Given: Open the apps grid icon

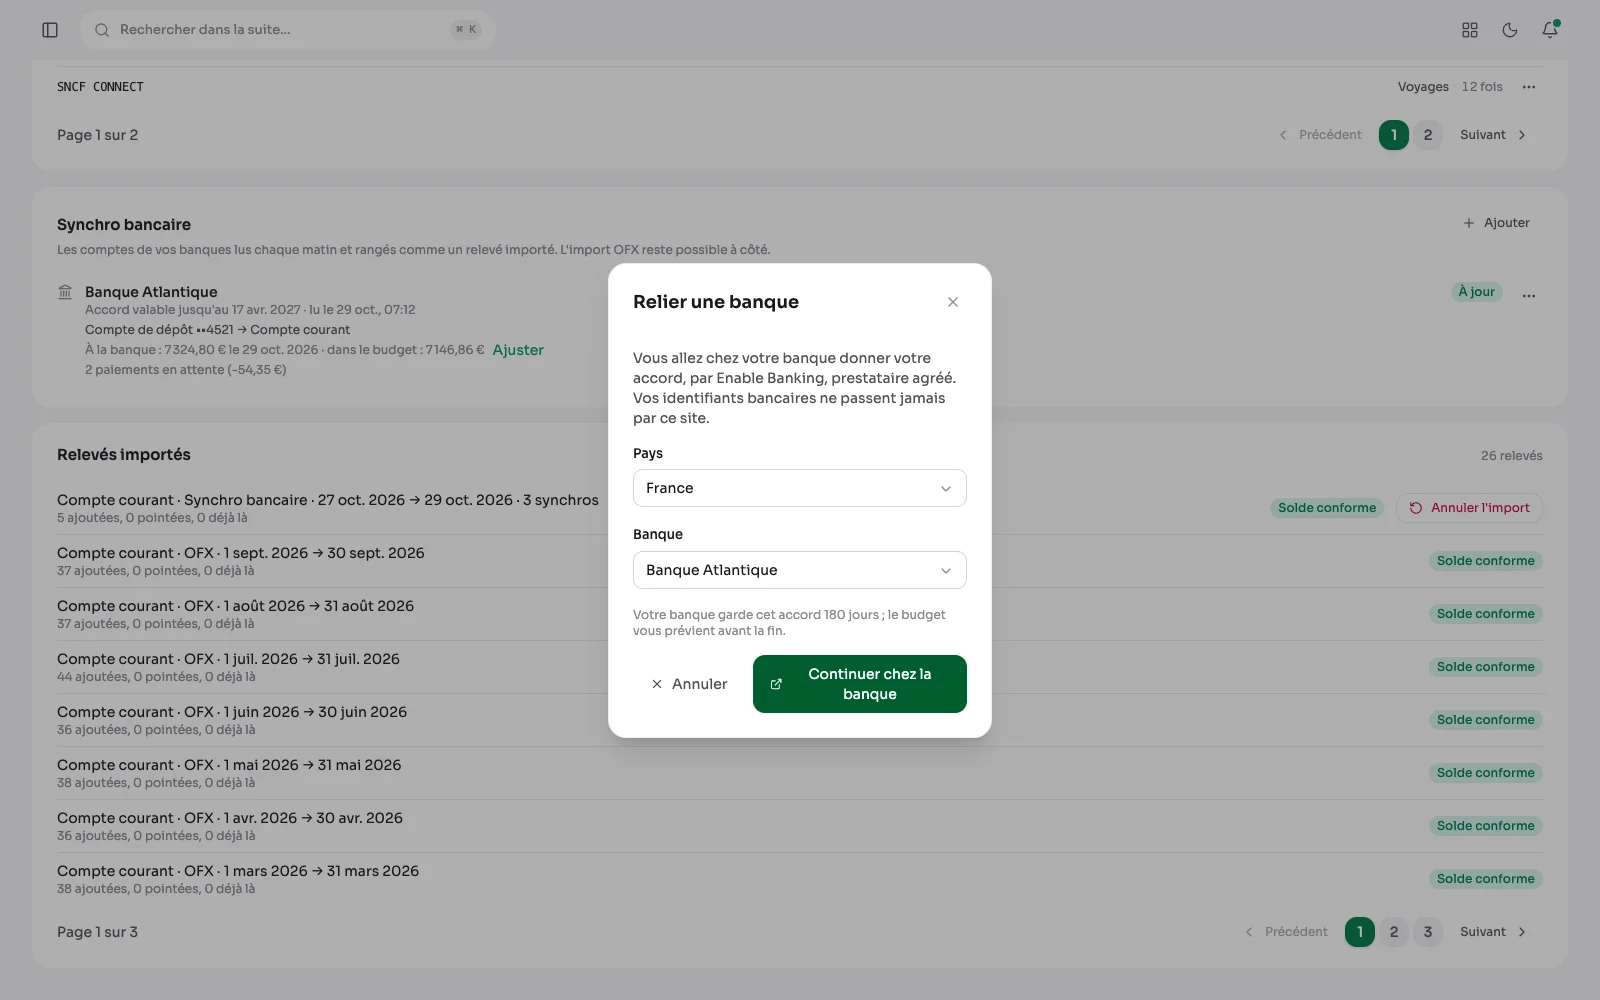Looking at the screenshot, I should point(1470,30).
